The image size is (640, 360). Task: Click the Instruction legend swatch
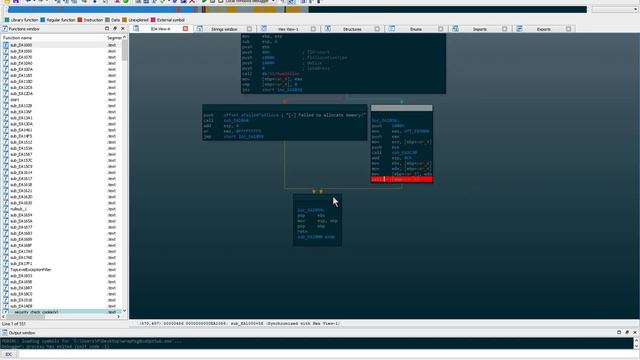pos(80,20)
